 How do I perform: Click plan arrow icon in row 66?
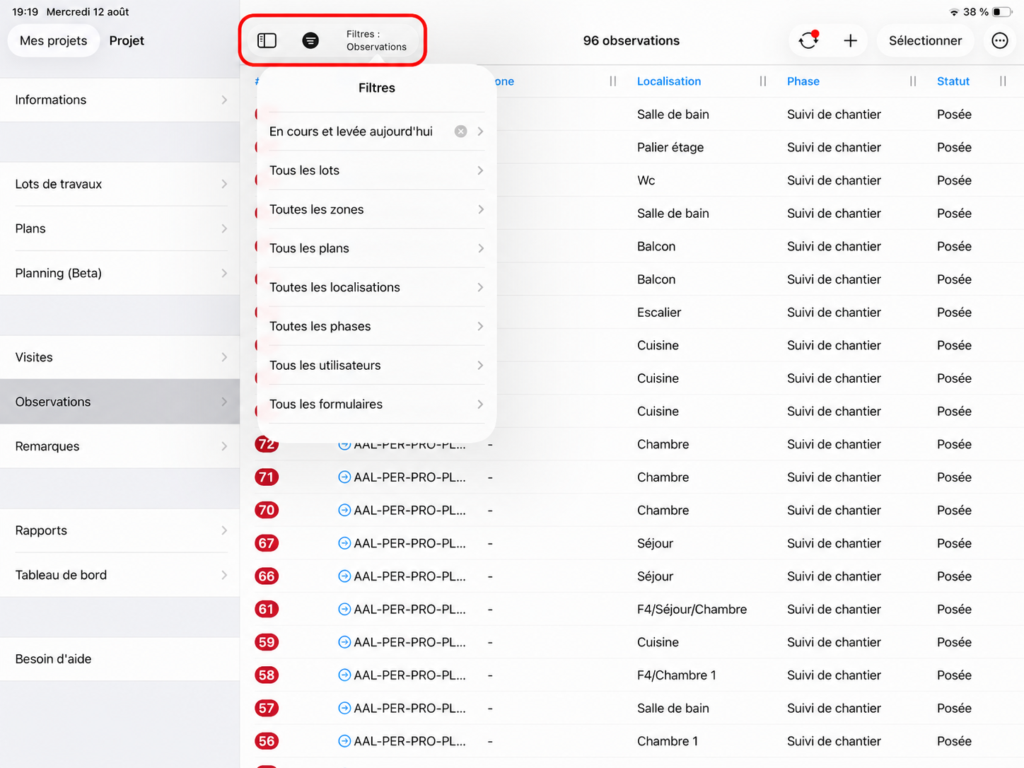(x=344, y=576)
